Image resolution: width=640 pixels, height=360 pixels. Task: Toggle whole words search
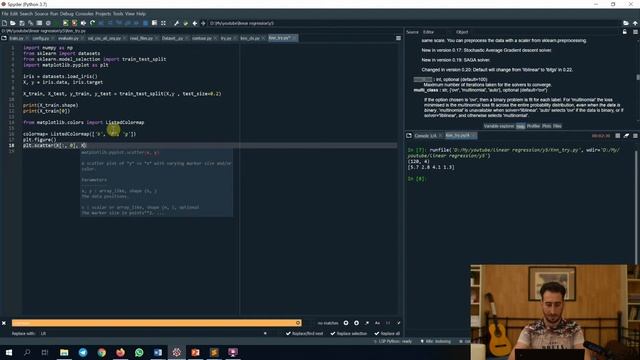tap(388, 323)
